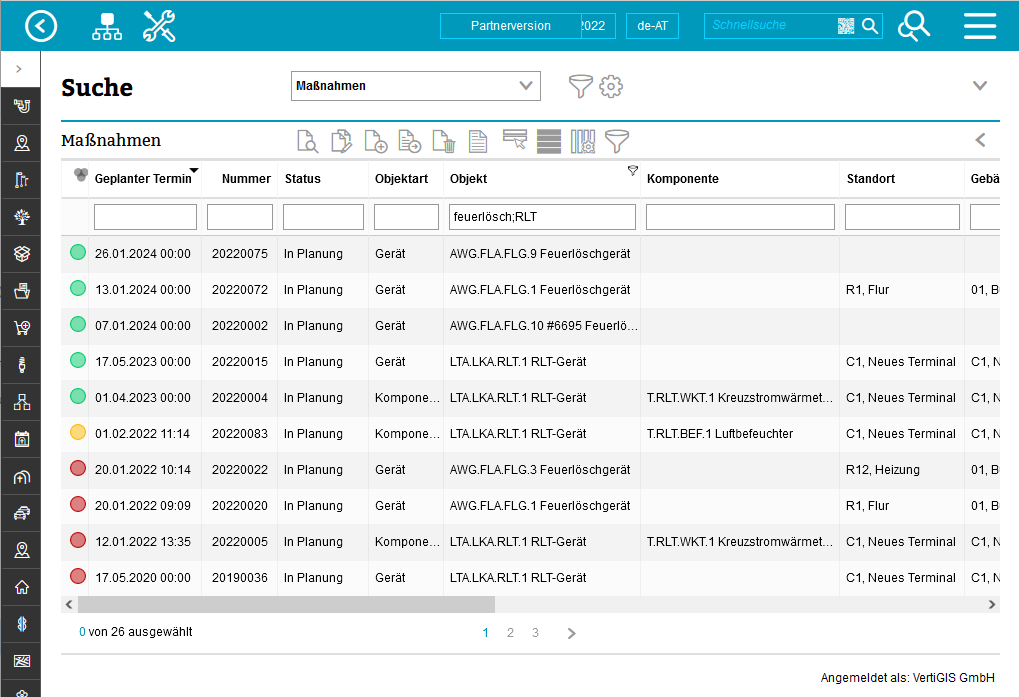
Task: Open the hamburger main menu
Action: 980,26
